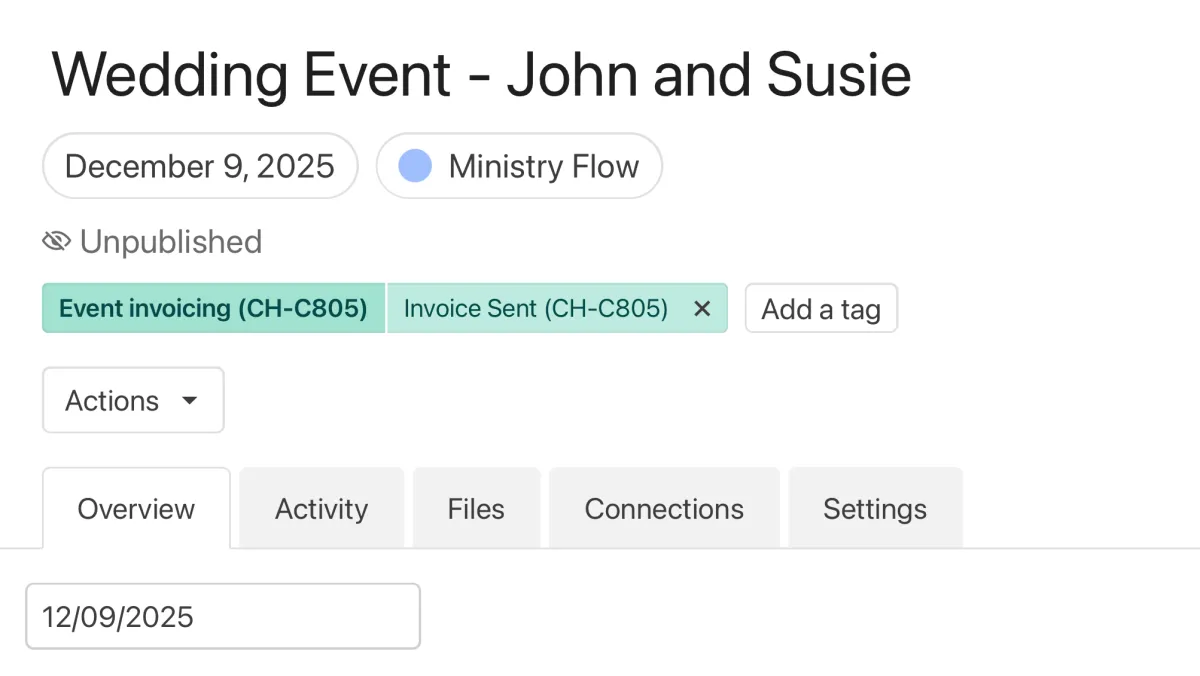Open the December 9, 2025 date pill
The image size is (1200, 676).
[x=200, y=166]
